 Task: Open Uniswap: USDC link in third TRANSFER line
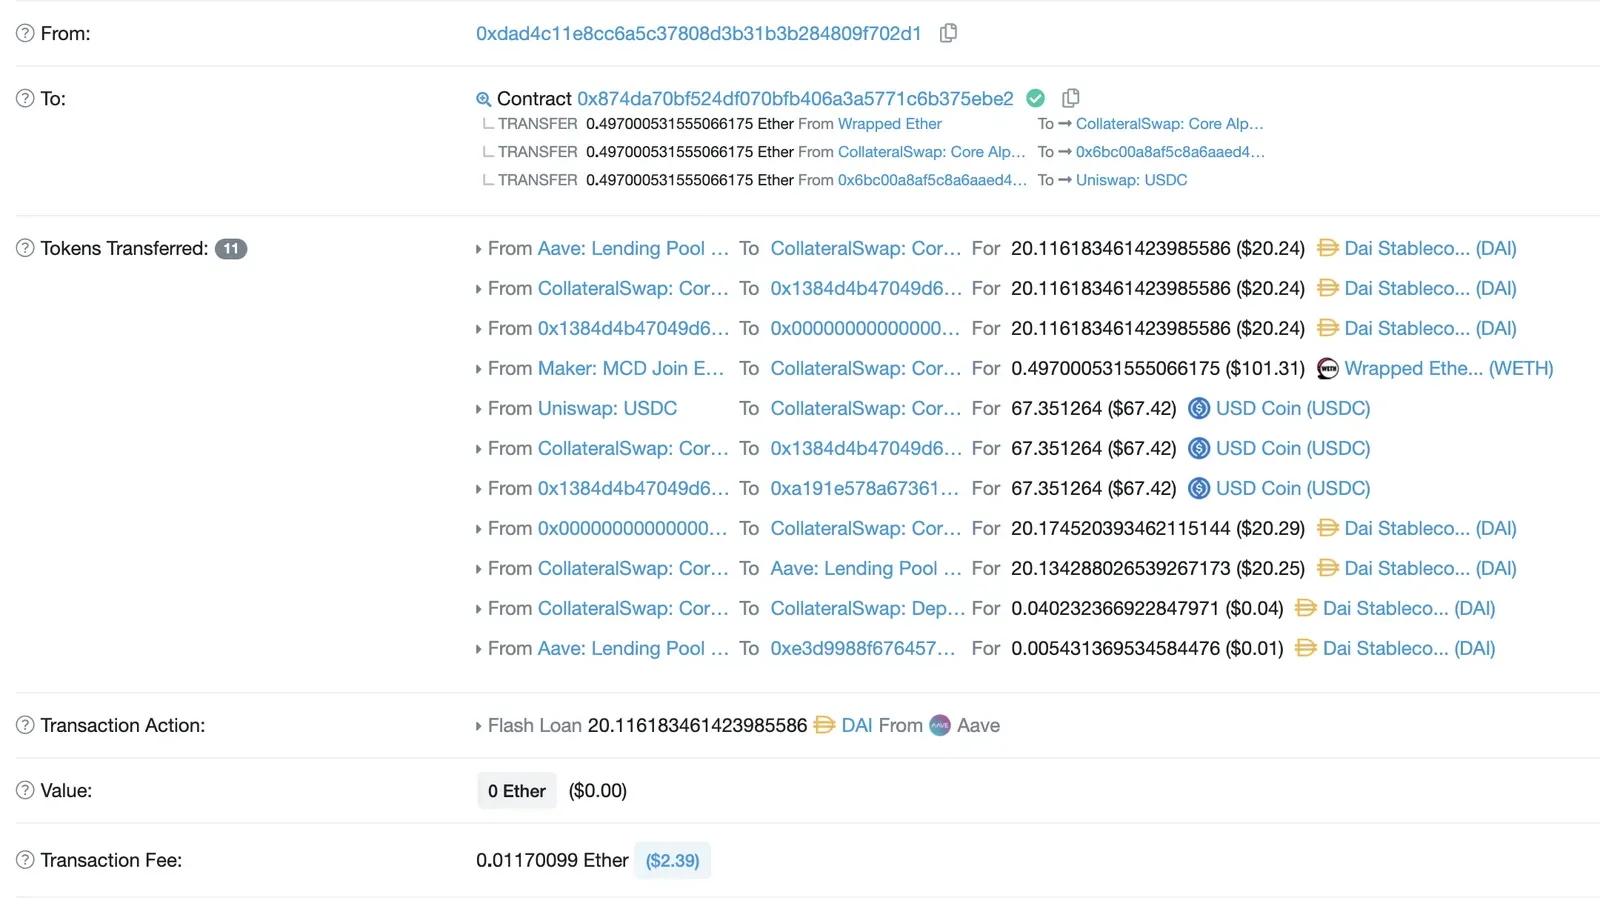coord(1132,180)
